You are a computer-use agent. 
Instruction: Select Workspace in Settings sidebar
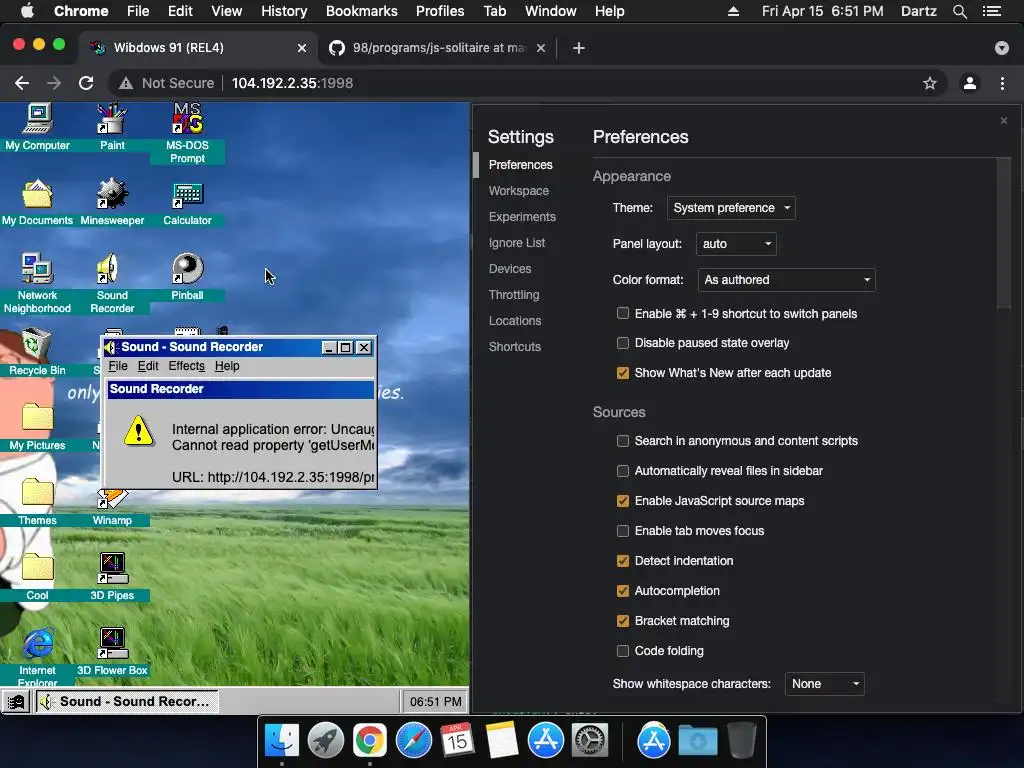coord(519,191)
